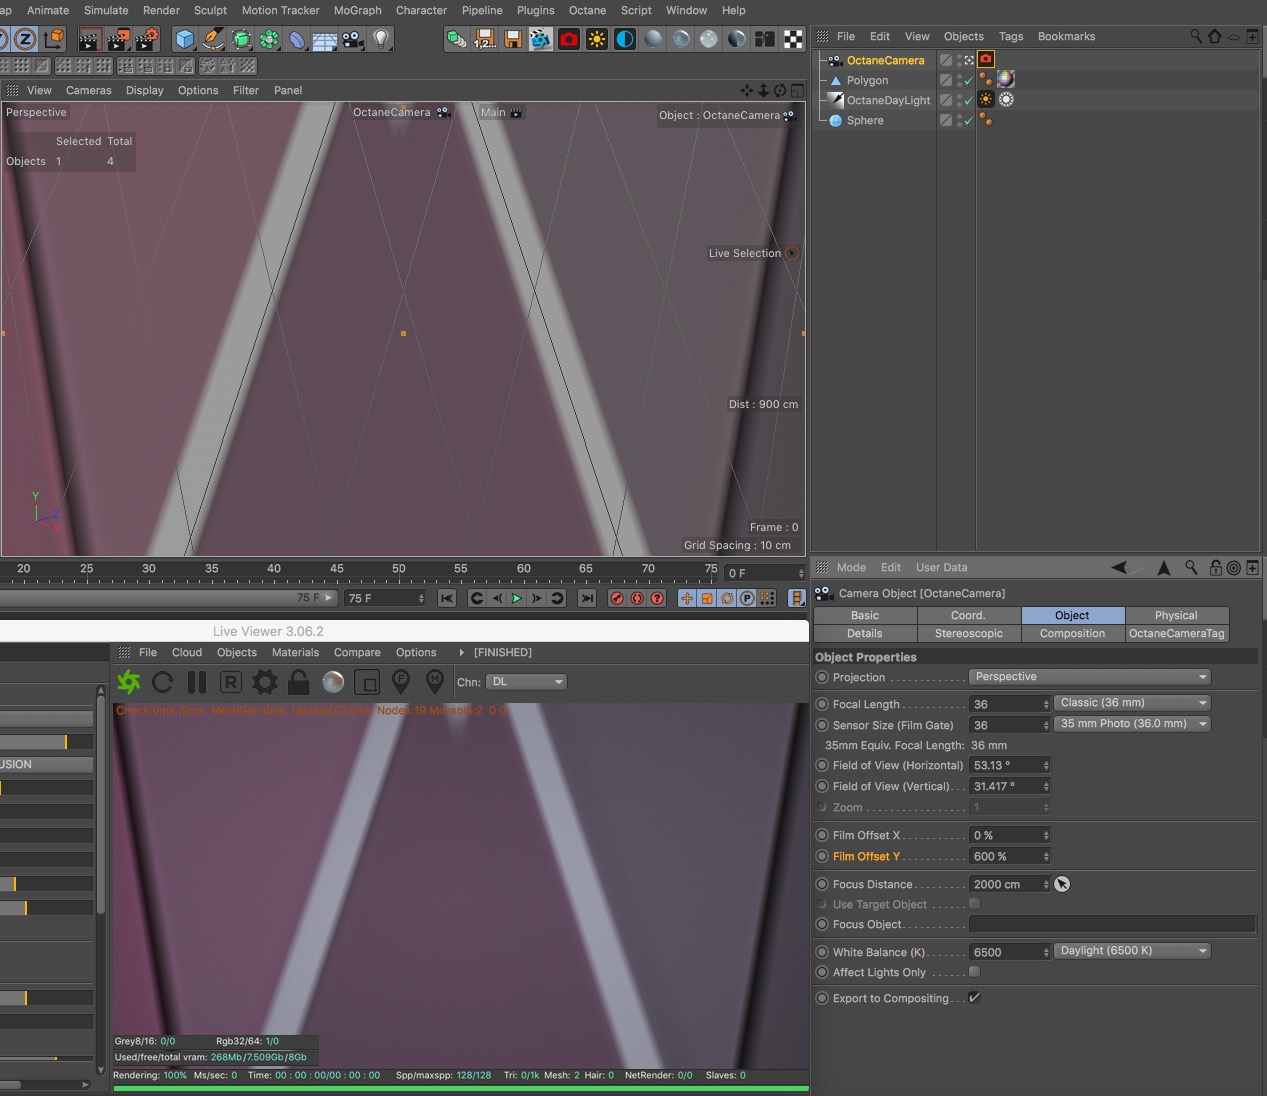Select OctaneDayLight in Object Manager
1267x1096 pixels.
coord(888,100)
